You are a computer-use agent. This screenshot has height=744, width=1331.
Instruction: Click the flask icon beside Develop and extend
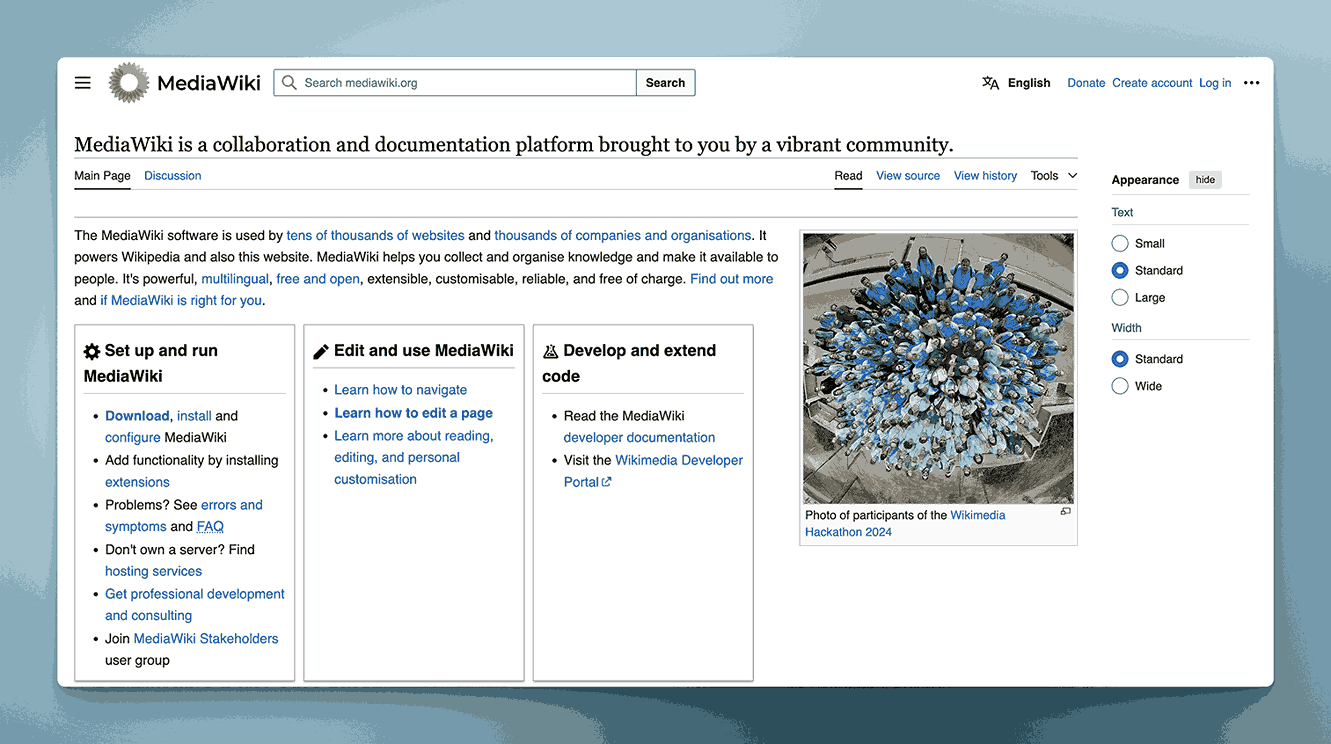point(550,351)
